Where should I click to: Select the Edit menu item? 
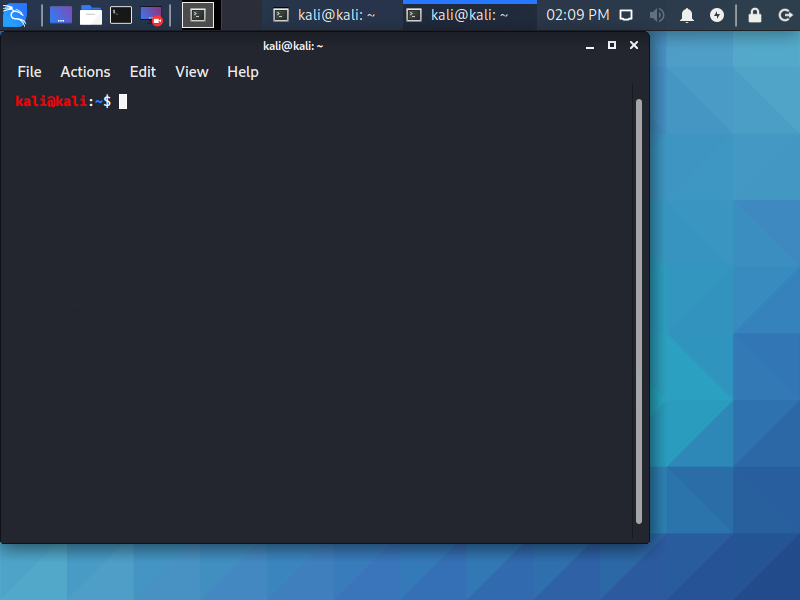point(143,72)
